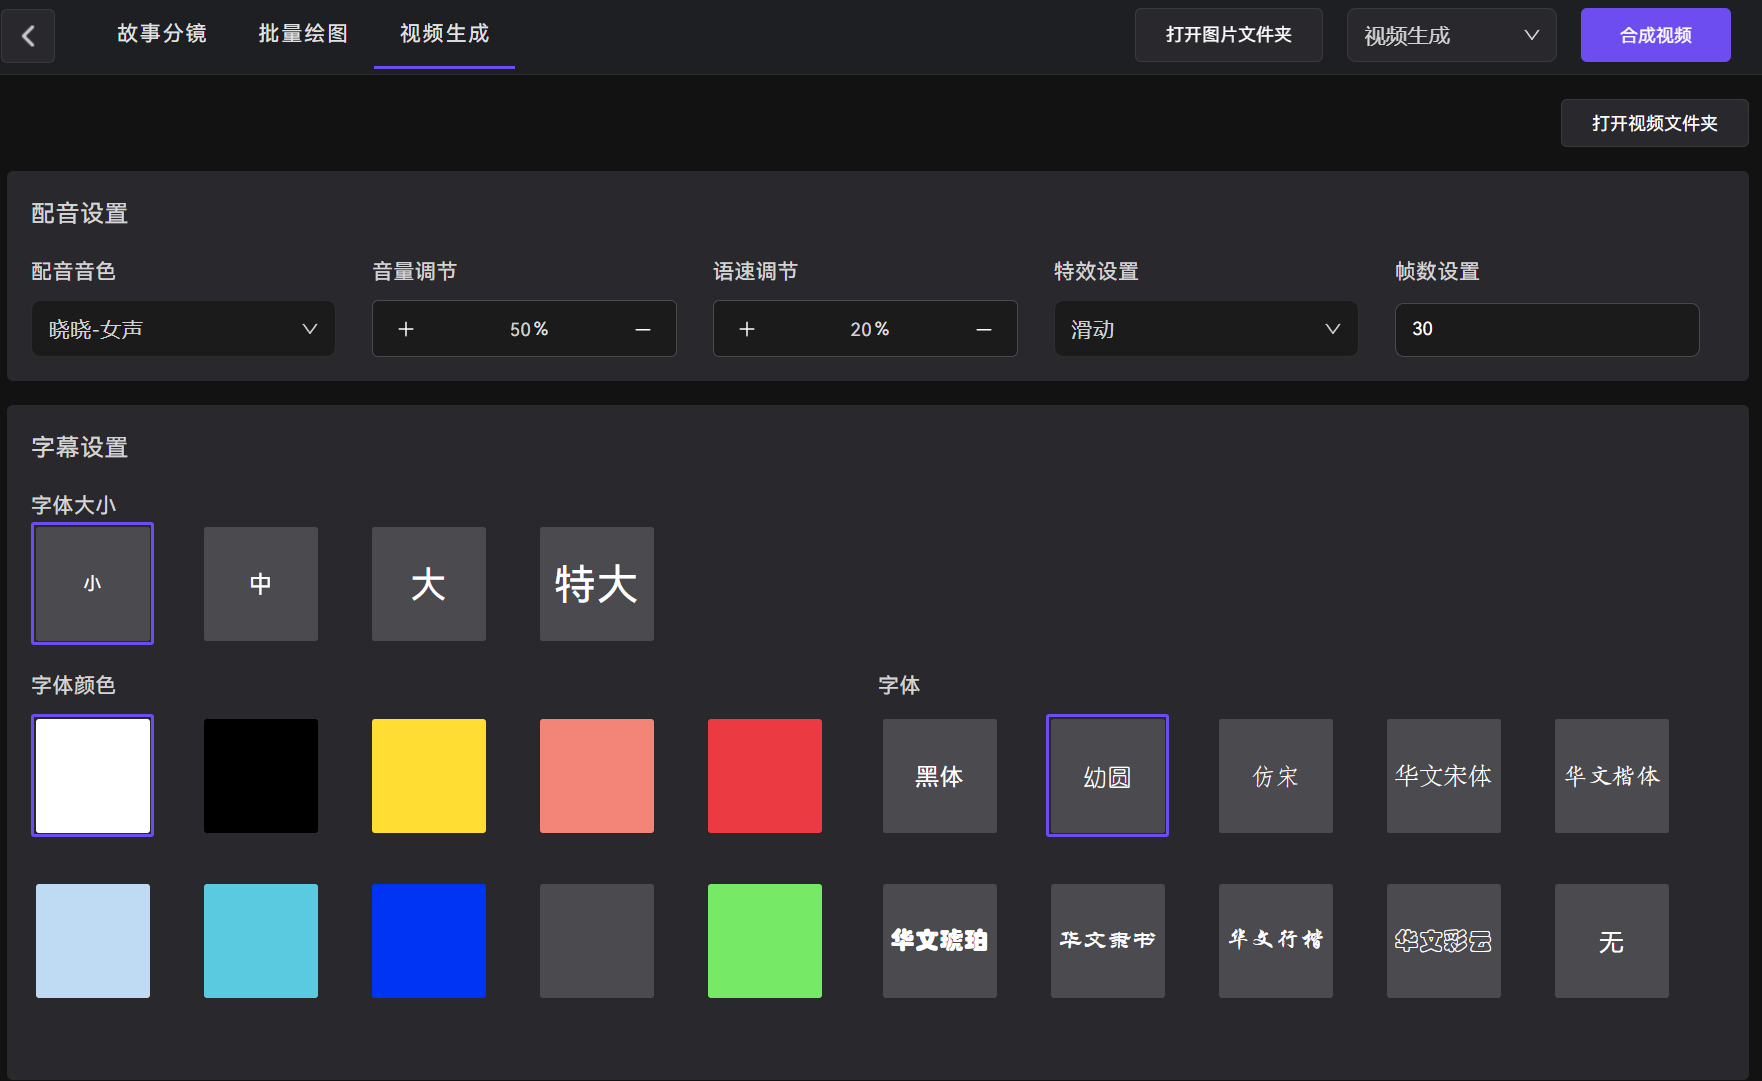Click the 打开视频文件夹 button

pos(1654,123)
